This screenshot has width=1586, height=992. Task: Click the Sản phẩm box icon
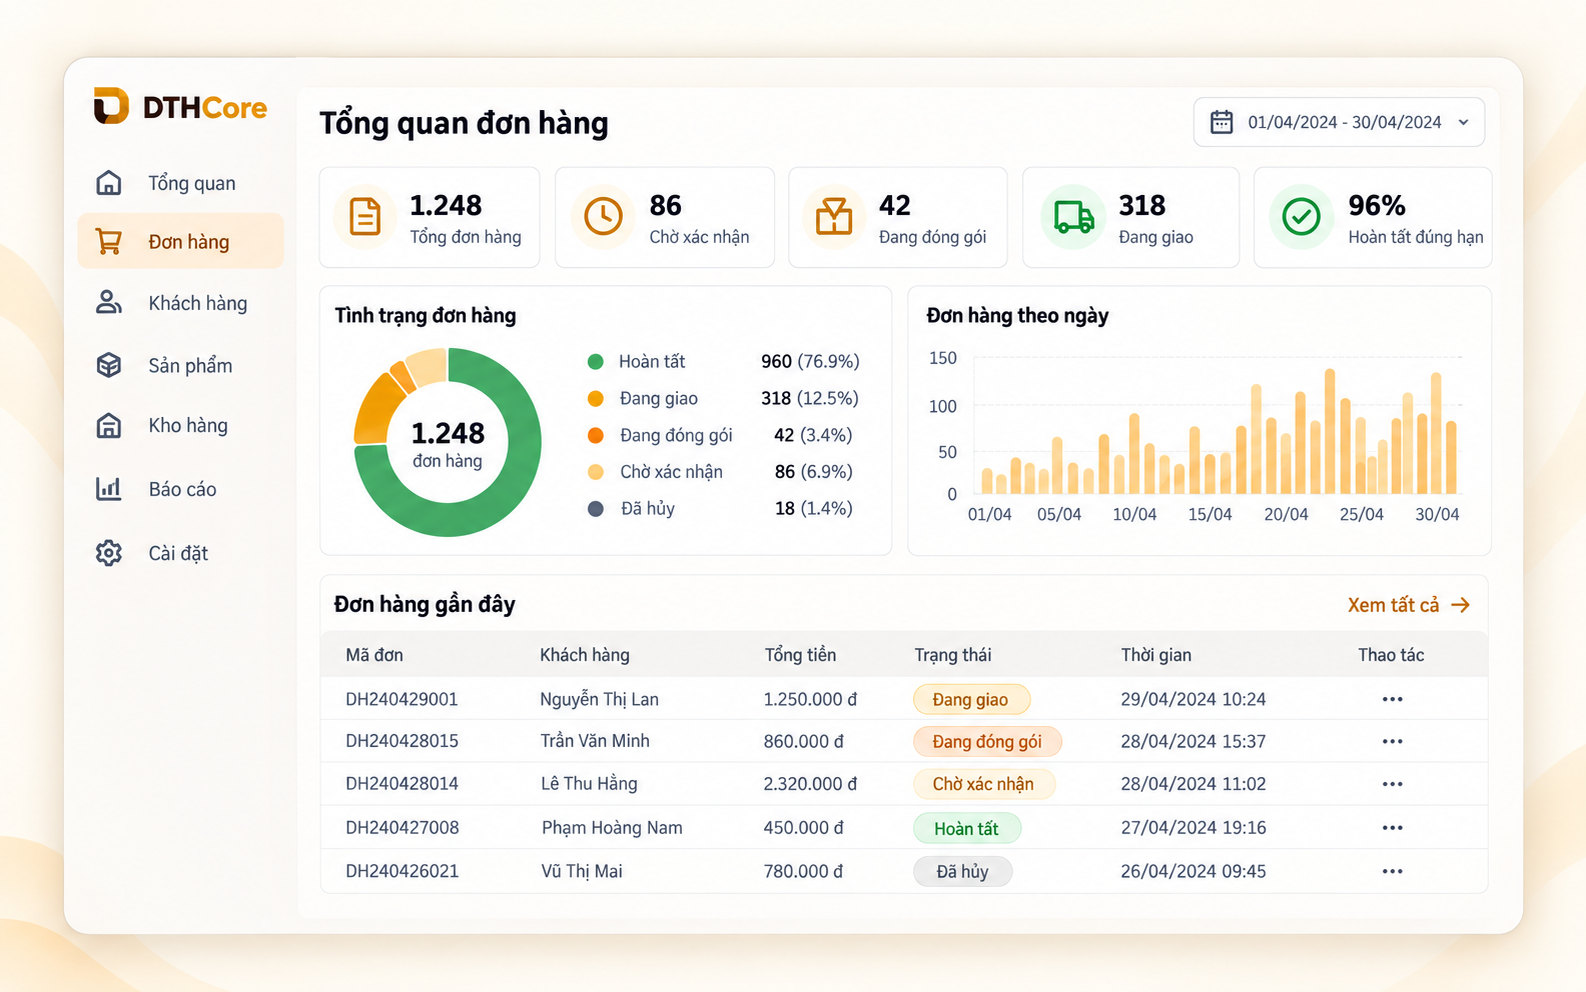pyautogui.click(x=109, y=365)
